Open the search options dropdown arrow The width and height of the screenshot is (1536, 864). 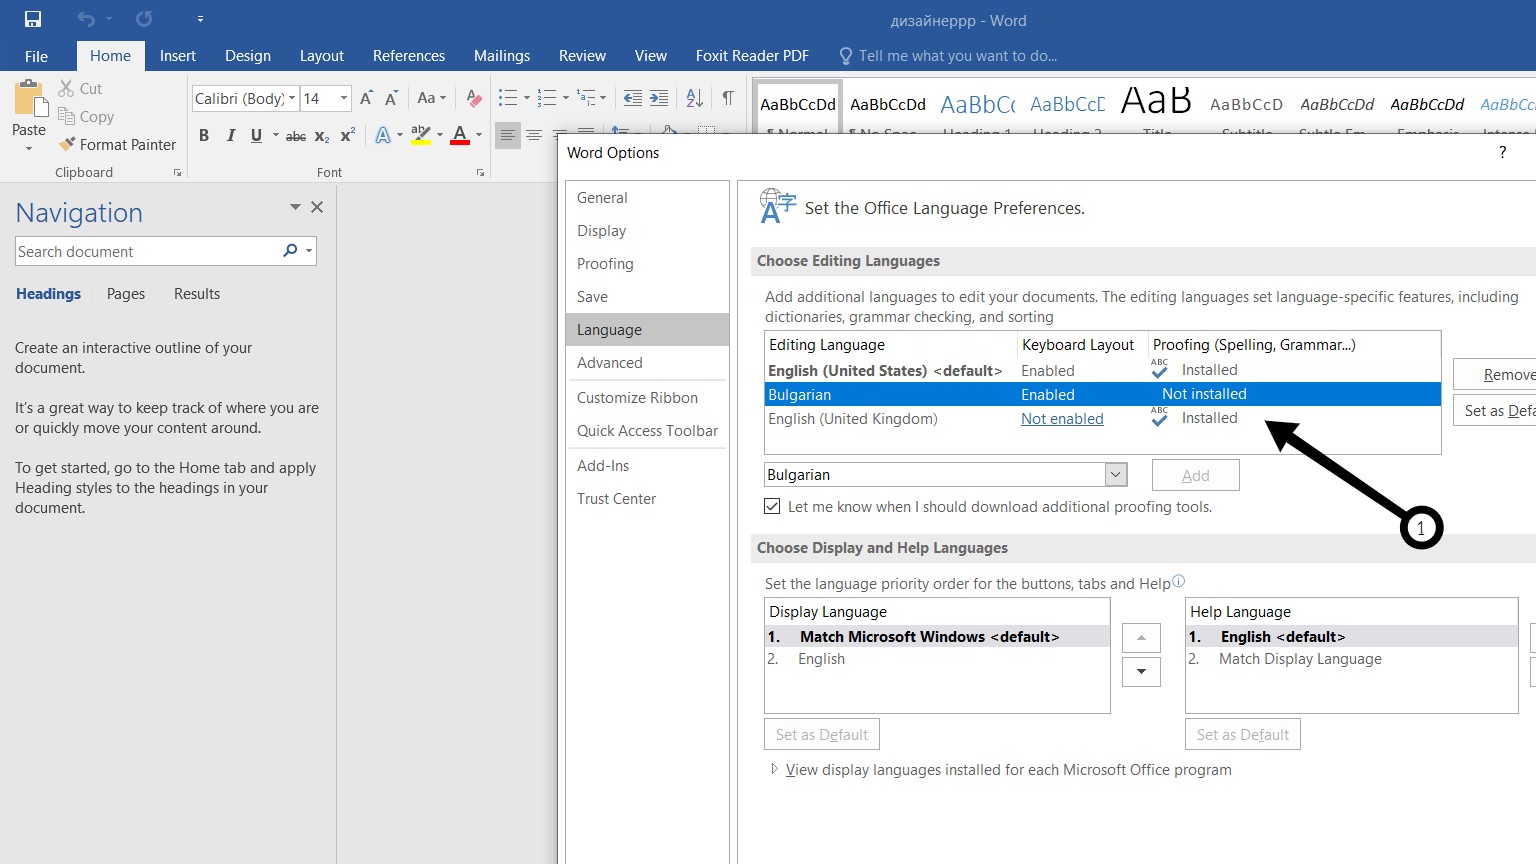(x=309, y=251)
